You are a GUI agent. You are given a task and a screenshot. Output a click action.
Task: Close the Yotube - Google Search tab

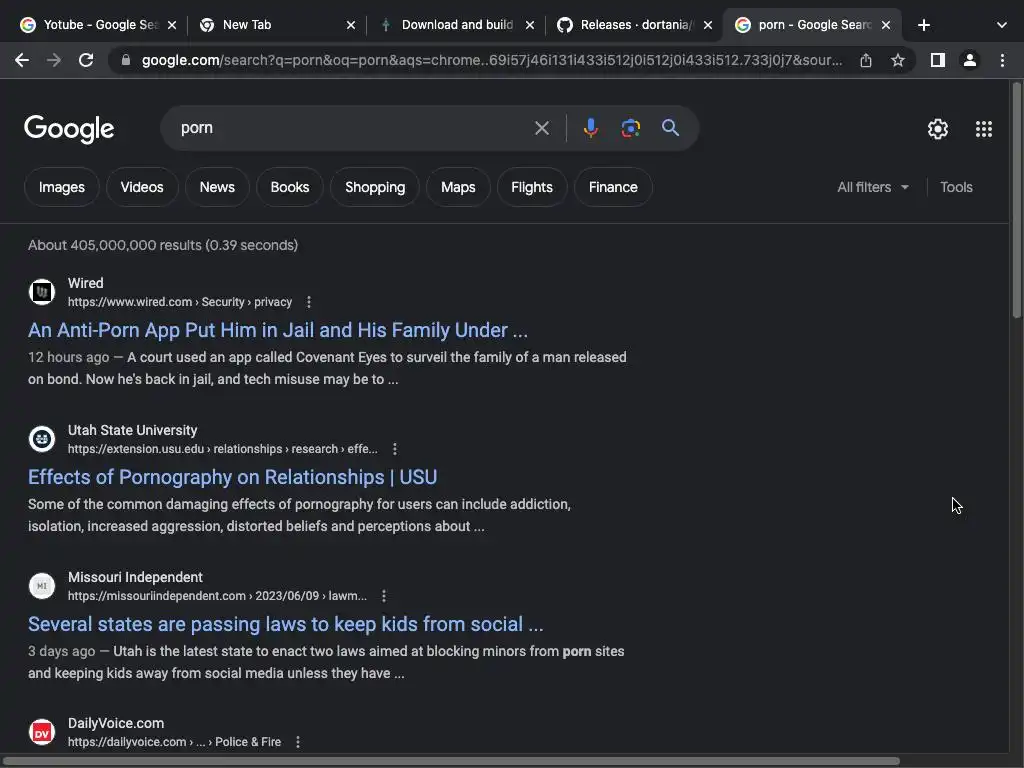tap(172, 25)
